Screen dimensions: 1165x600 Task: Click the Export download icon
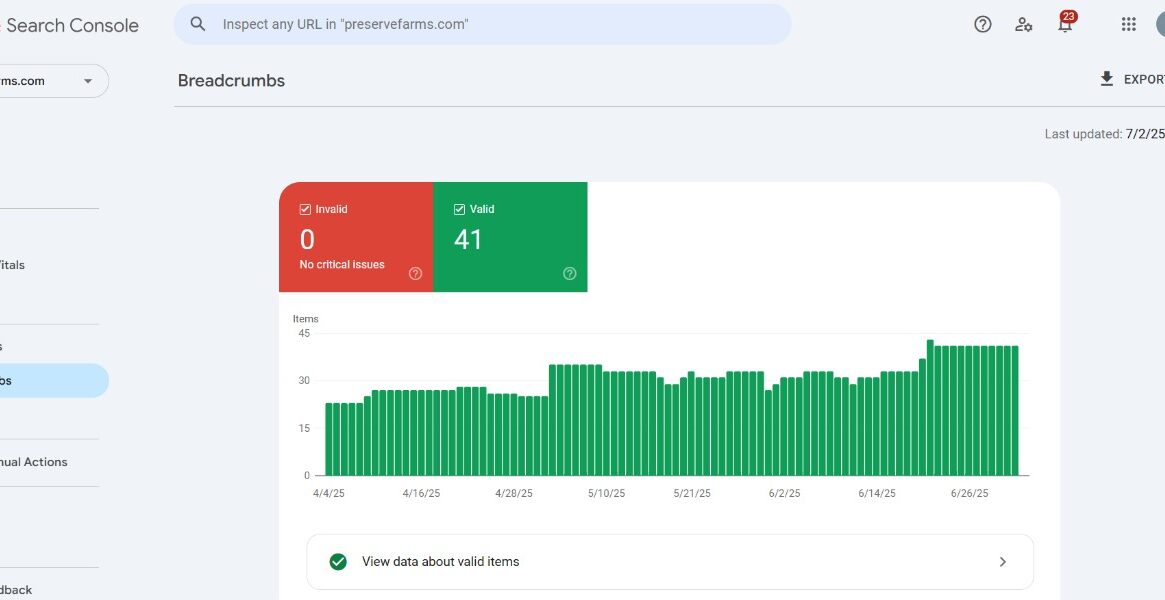coord(1106,79)
